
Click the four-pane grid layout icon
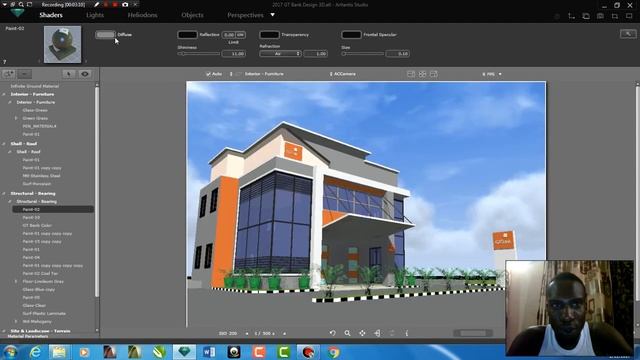click(422, 74)
